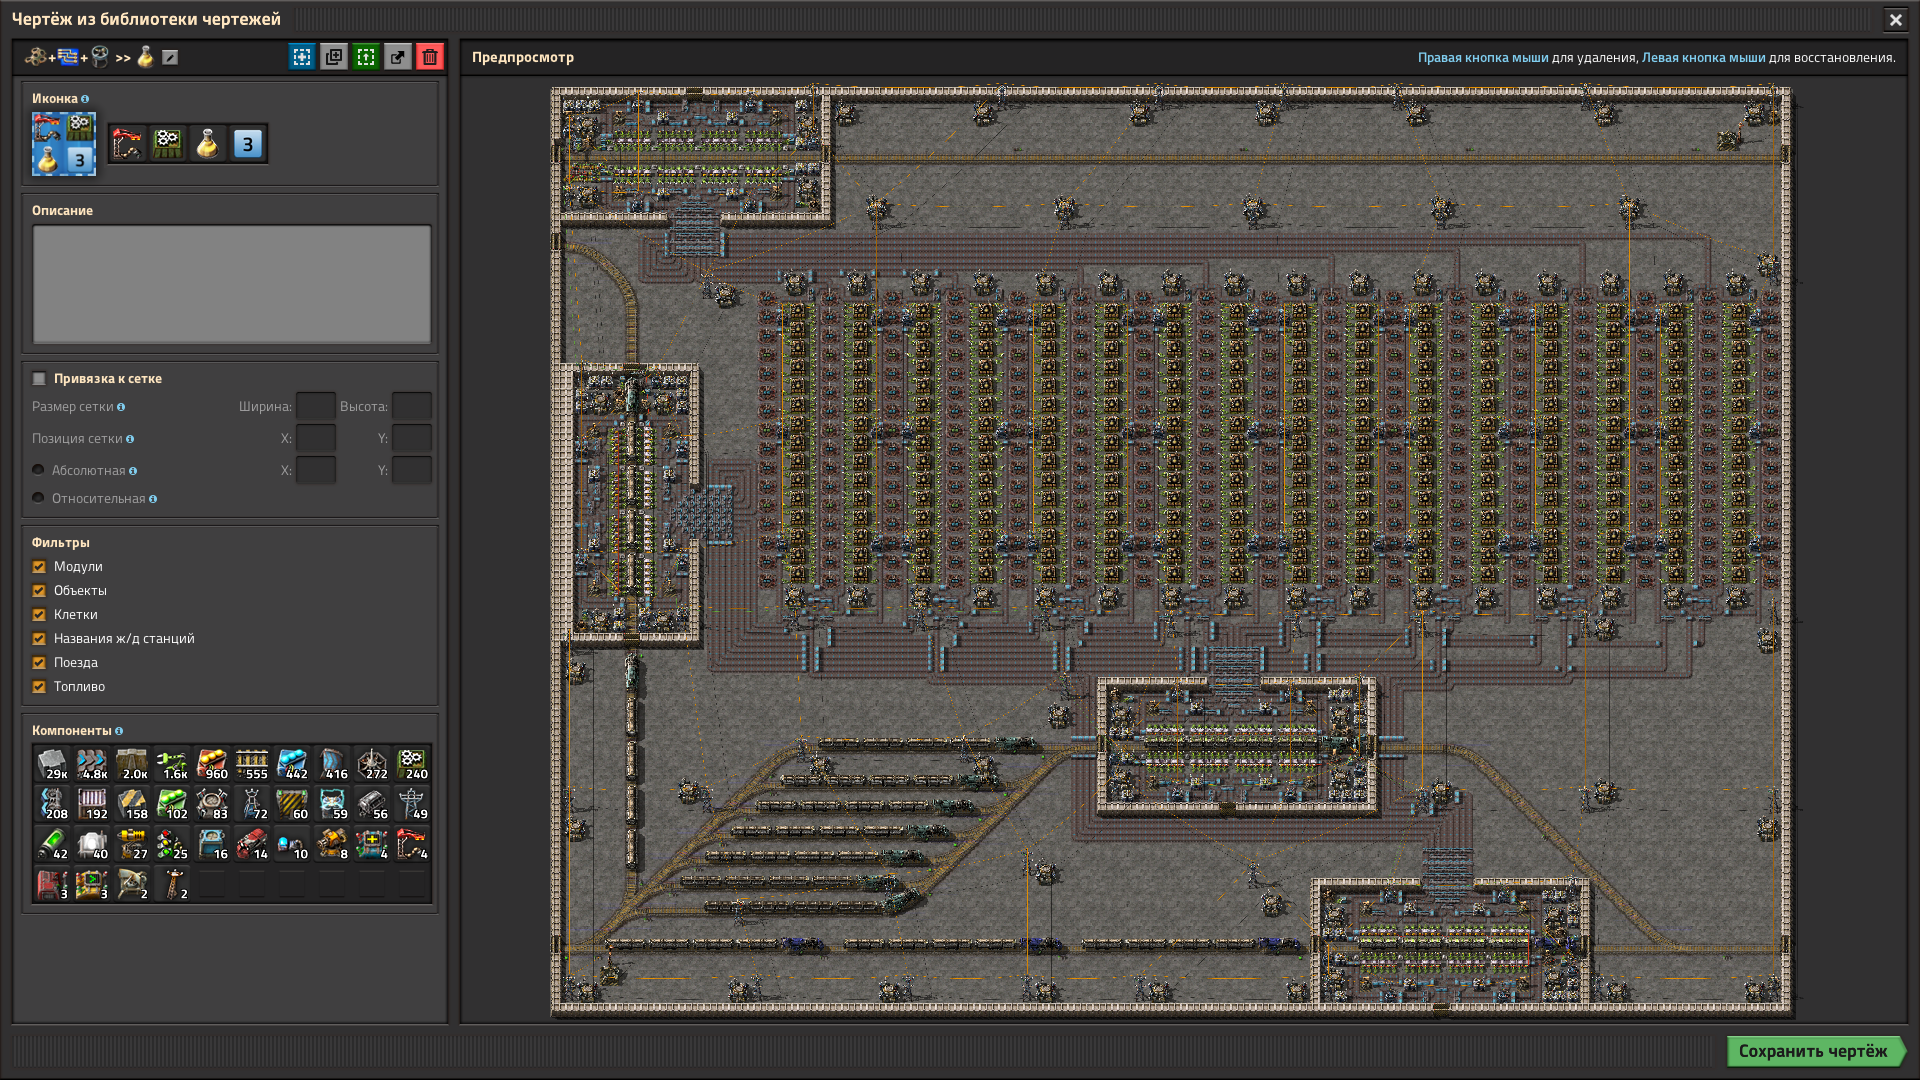The height and width of the screenshot is (1080, 1920).
Task: Click the blue select-new-contents button
Action: pos(302,57)
